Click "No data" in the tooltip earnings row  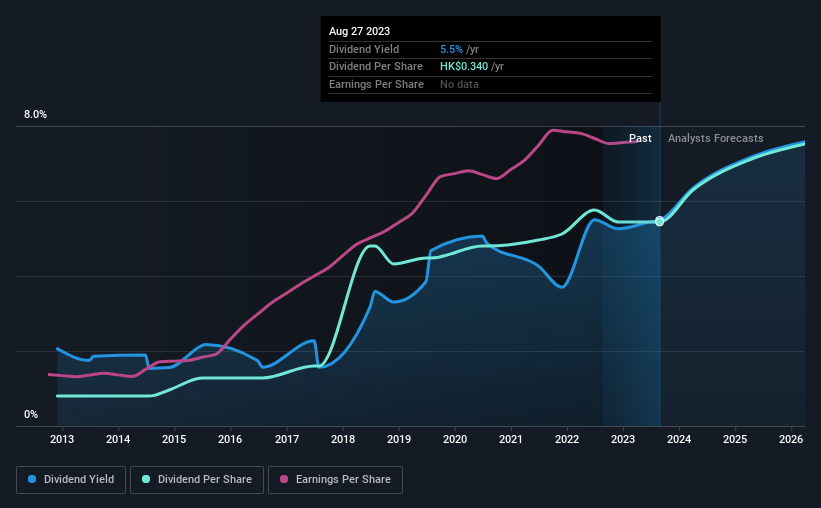coord(459,84)
